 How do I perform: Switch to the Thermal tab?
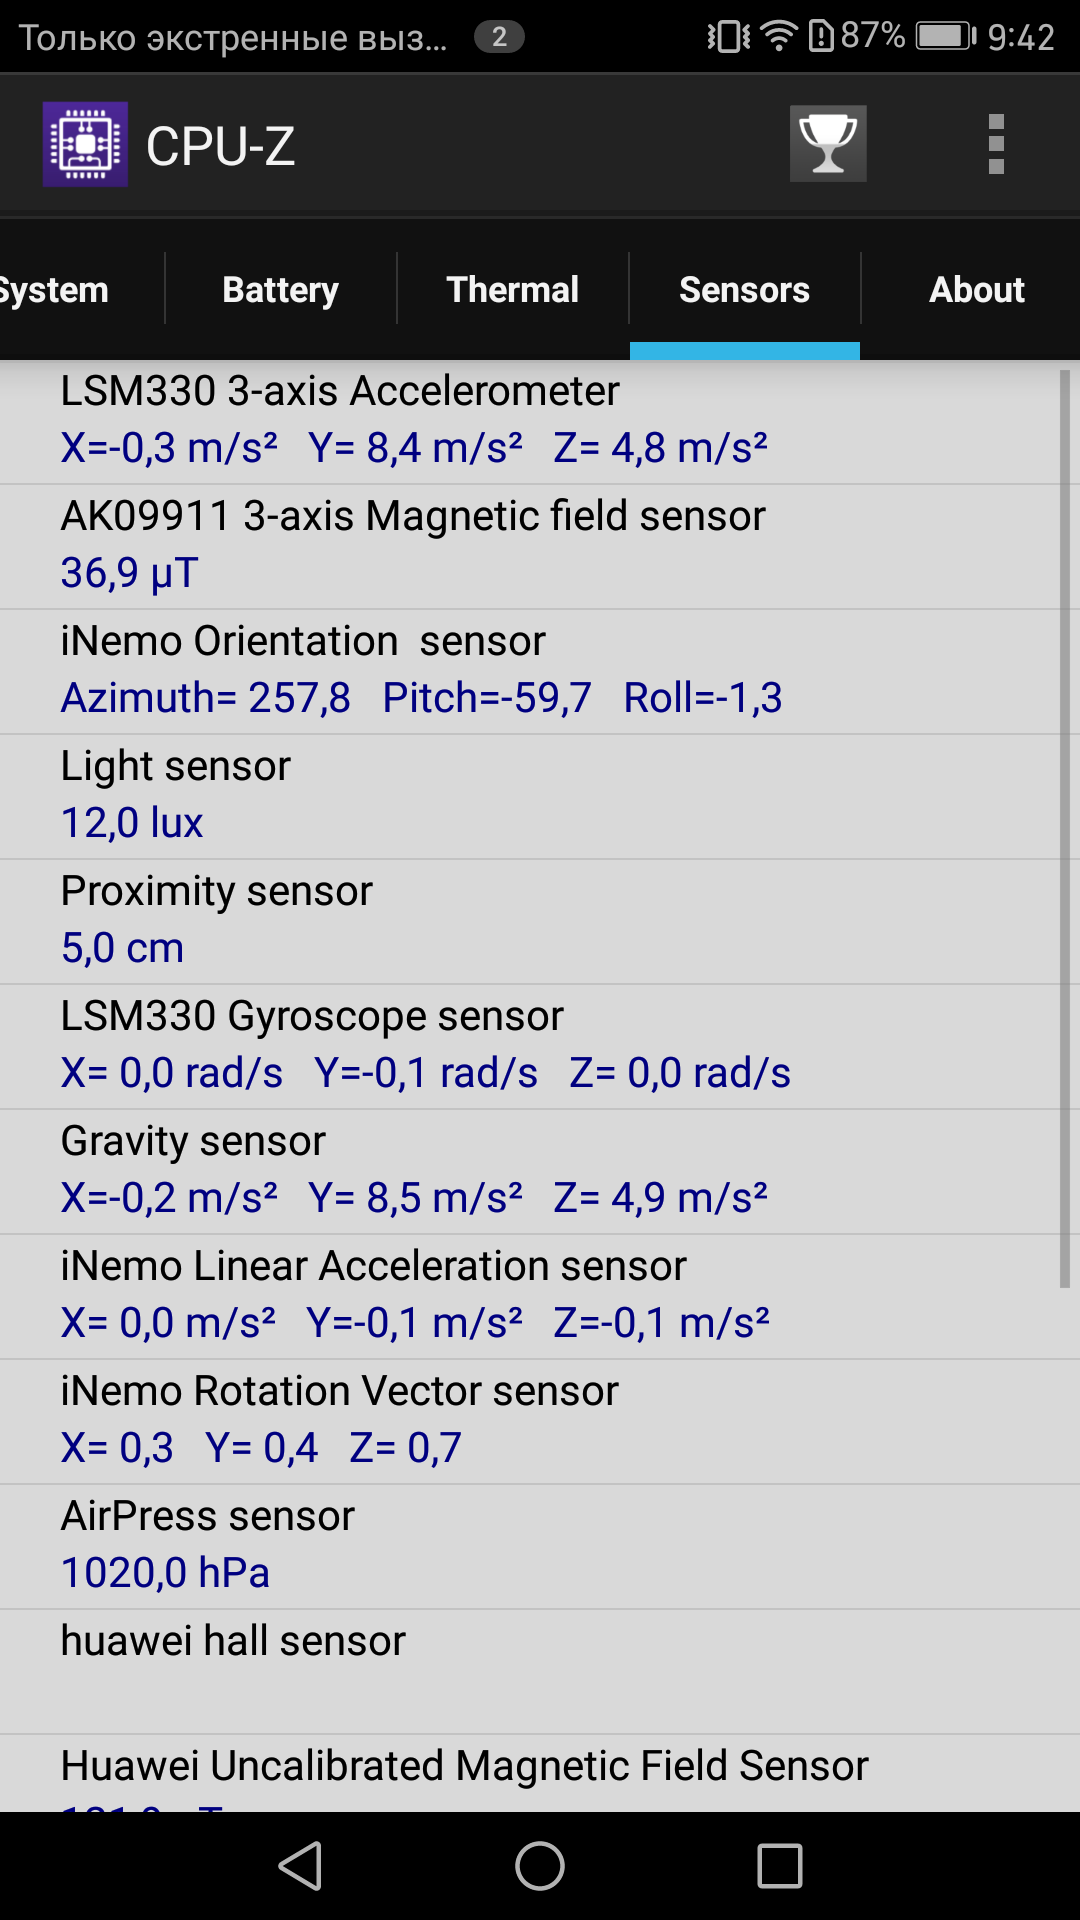click(513, 289)
